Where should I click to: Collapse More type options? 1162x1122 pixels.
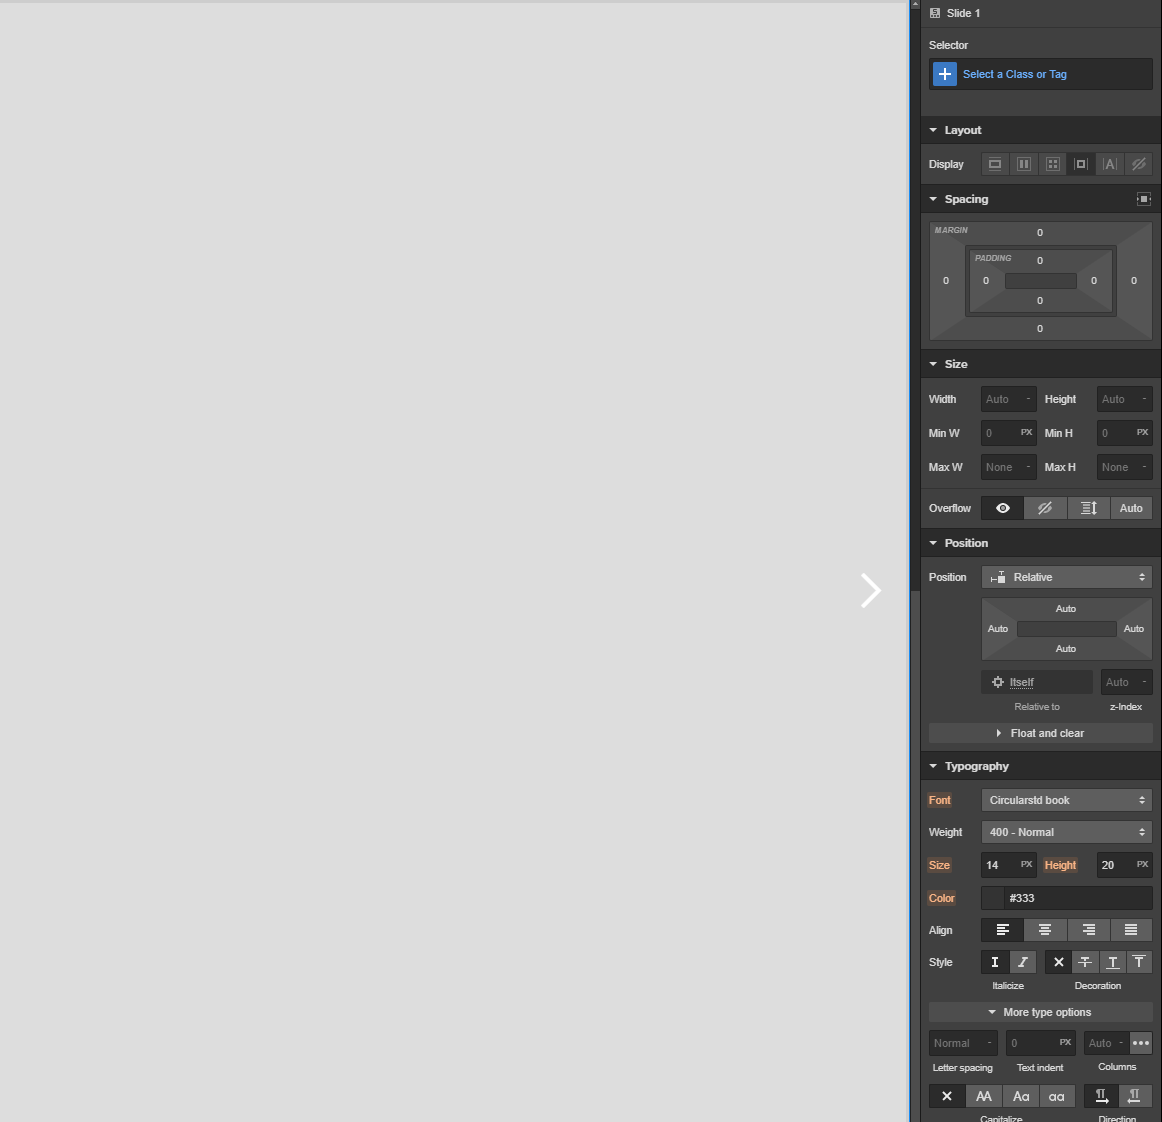tap(1040, 1012)
